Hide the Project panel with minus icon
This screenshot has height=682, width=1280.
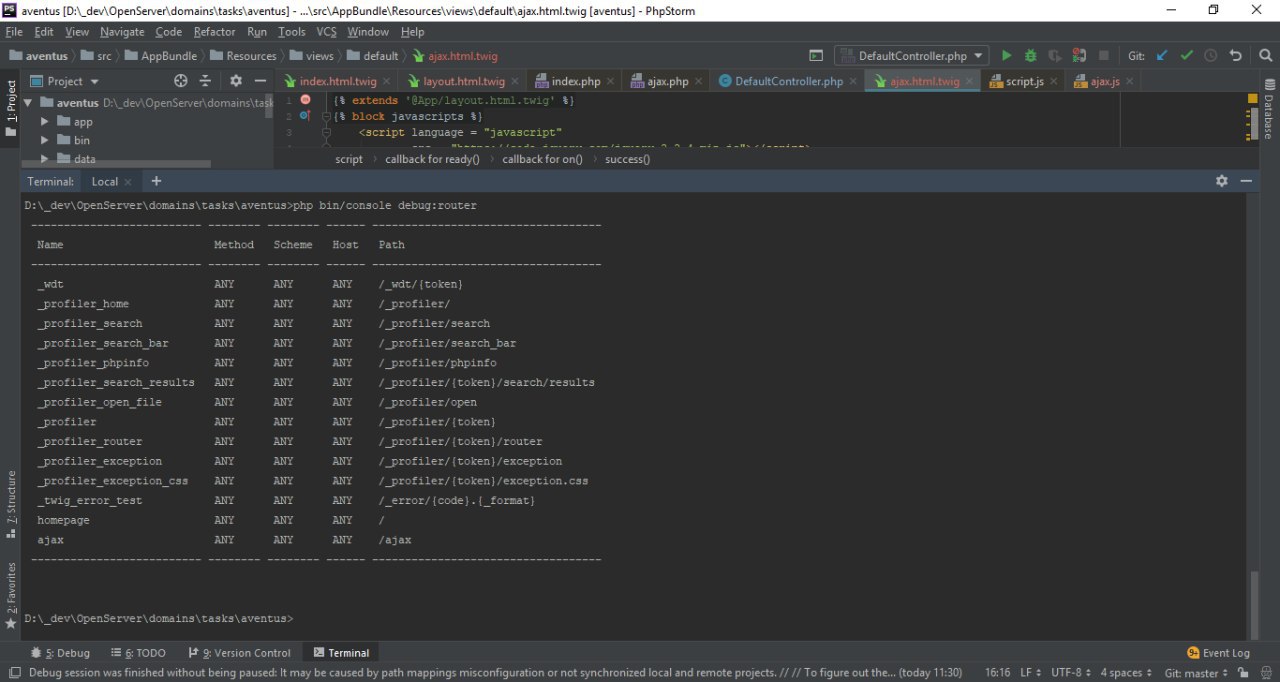coord(260,81)
